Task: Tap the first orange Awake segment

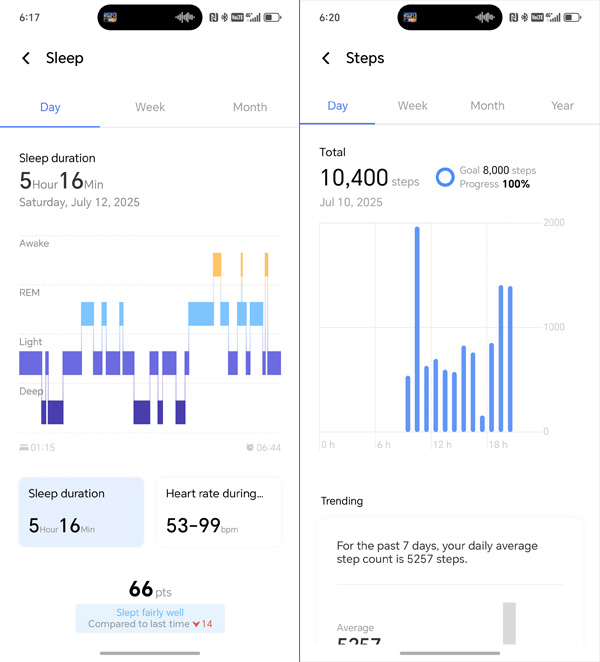Action: click(x=217, y=264)
